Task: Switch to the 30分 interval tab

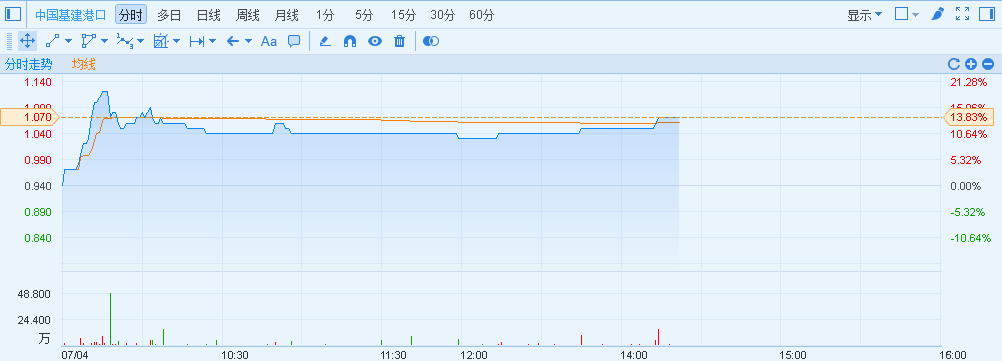Action: pyautogui.click(x=442, y=15)
